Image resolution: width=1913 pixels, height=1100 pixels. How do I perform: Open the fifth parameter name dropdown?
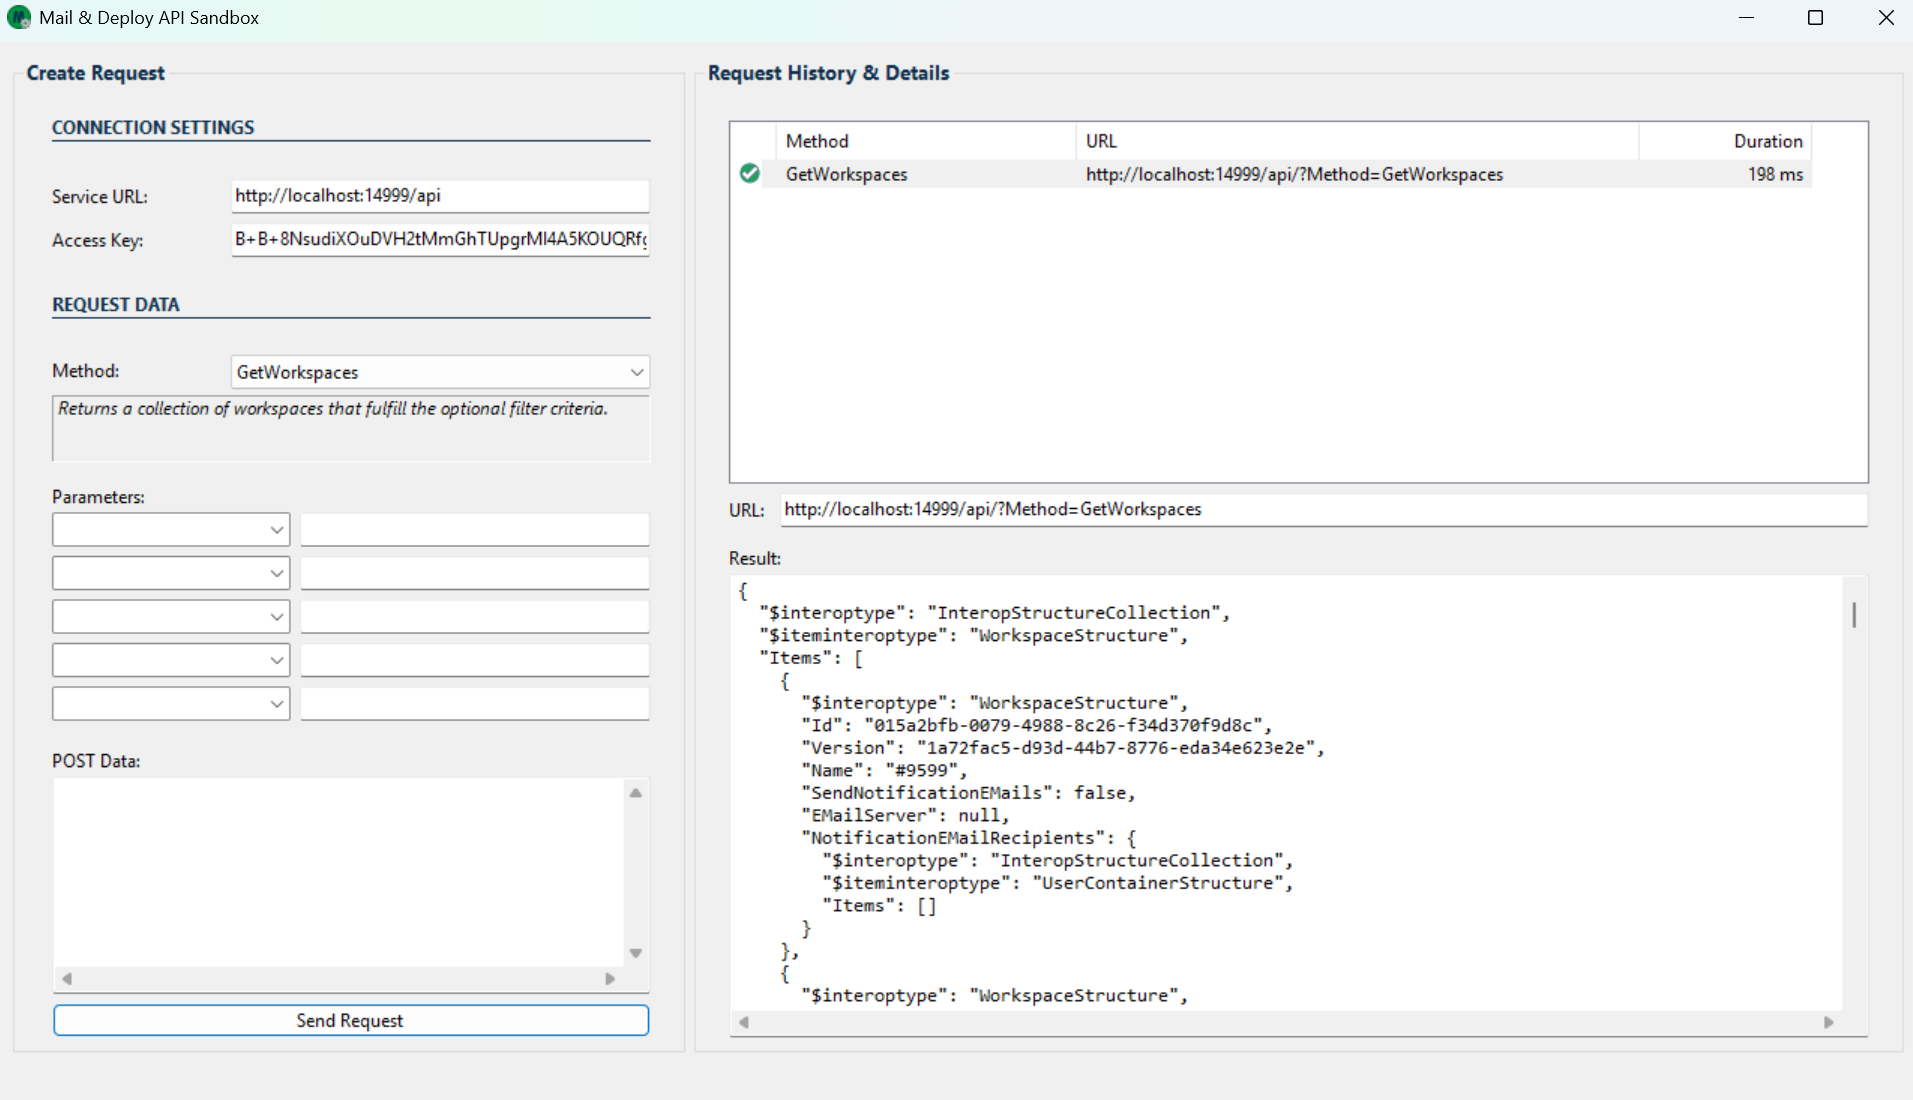click(171, 704)
